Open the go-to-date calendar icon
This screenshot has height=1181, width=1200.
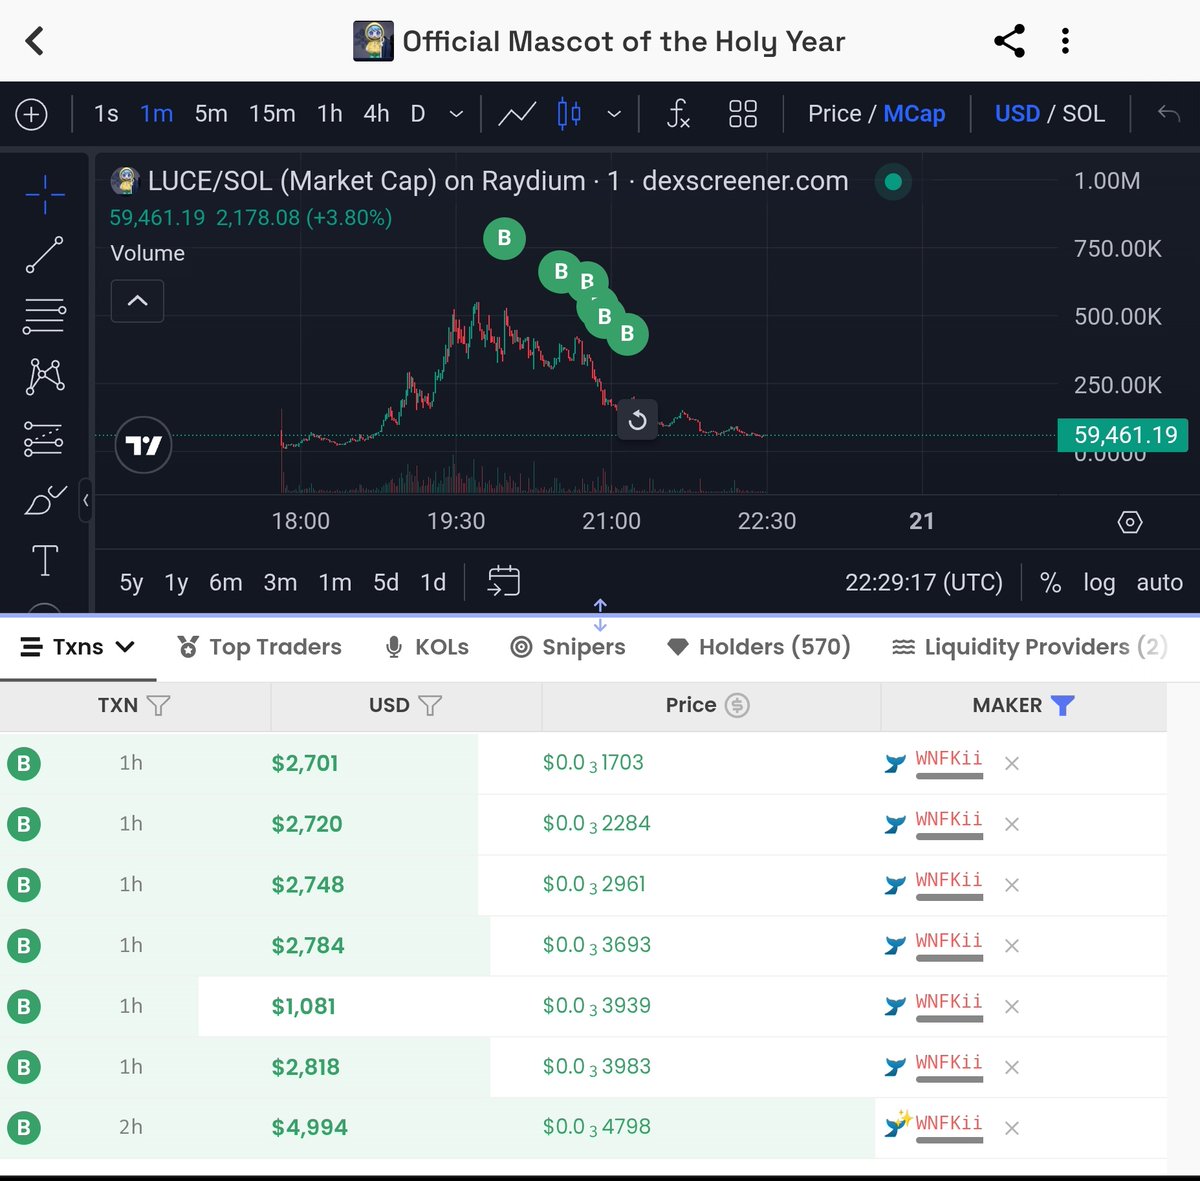coord(504,581)
